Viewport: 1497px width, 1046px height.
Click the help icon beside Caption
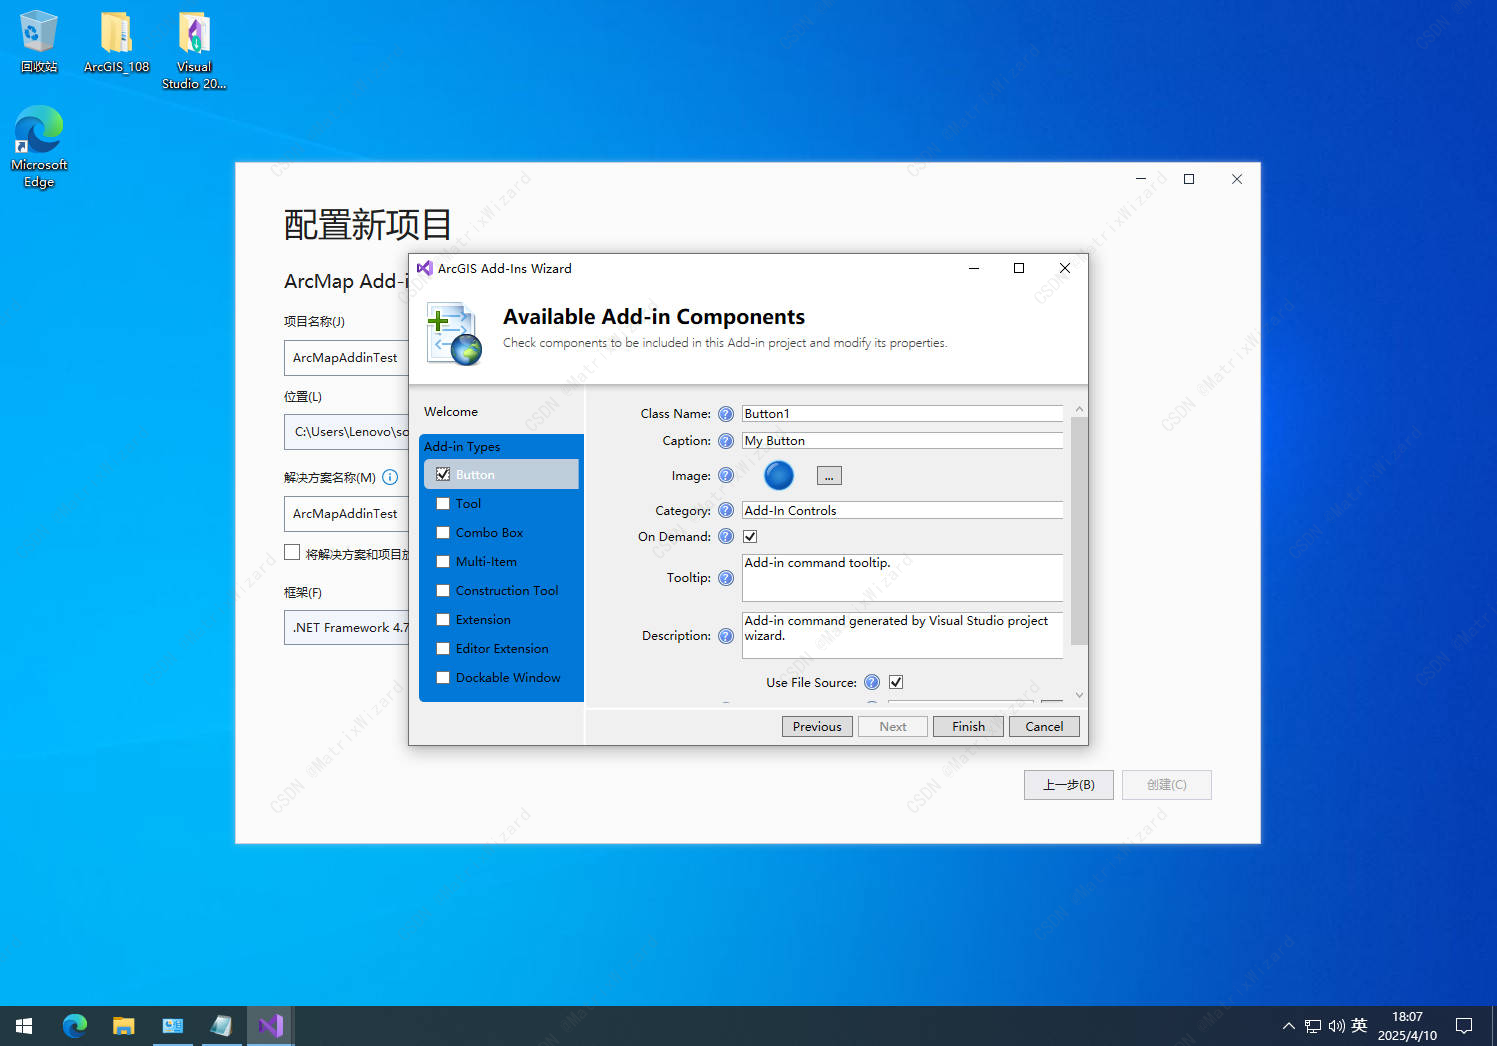tap(726, 441)
